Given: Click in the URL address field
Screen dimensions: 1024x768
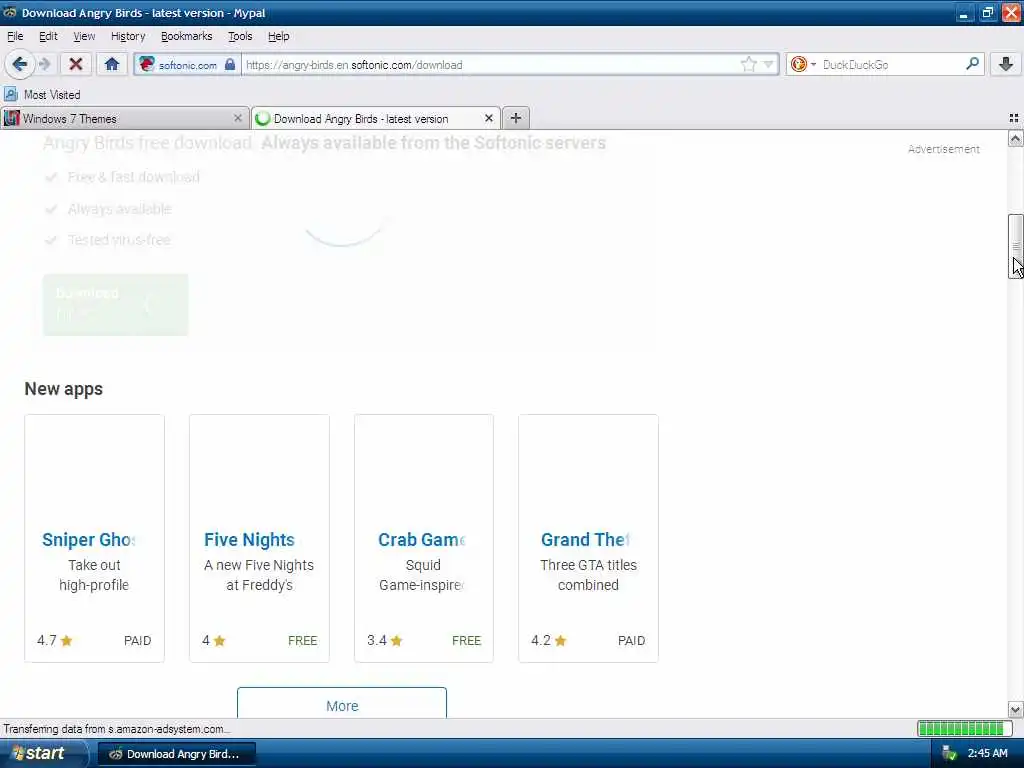Looking at the screenshot, I should [490, 65].
